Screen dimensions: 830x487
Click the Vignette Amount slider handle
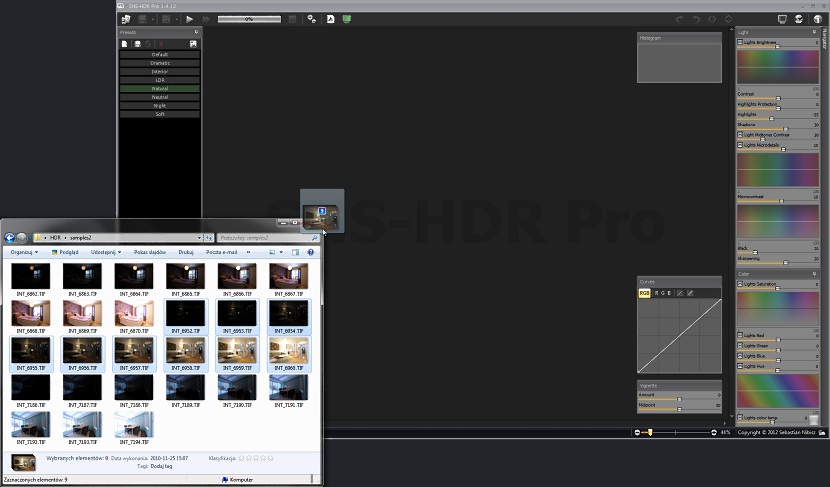679,399
